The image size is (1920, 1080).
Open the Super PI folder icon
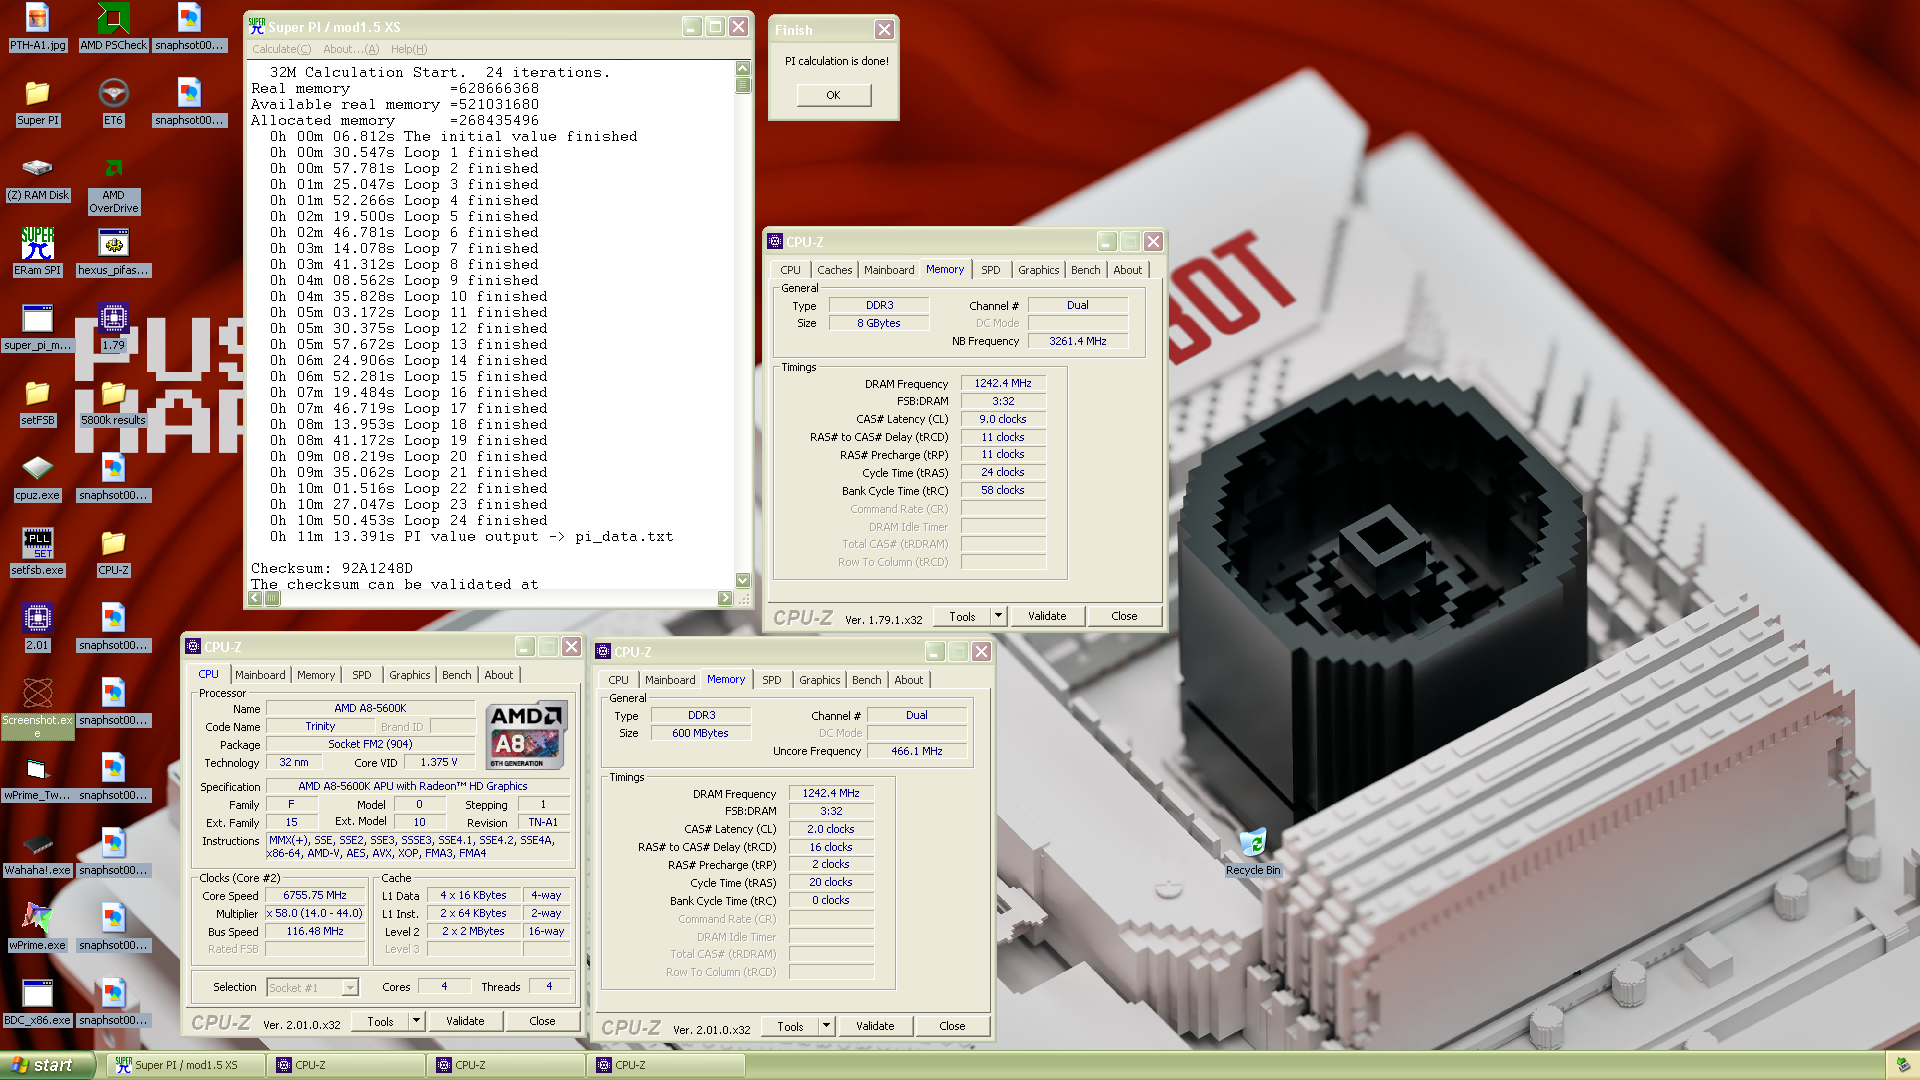37,102
